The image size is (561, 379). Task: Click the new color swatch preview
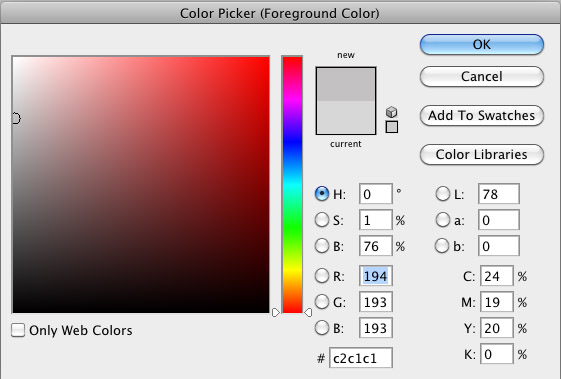click(346, 84)
